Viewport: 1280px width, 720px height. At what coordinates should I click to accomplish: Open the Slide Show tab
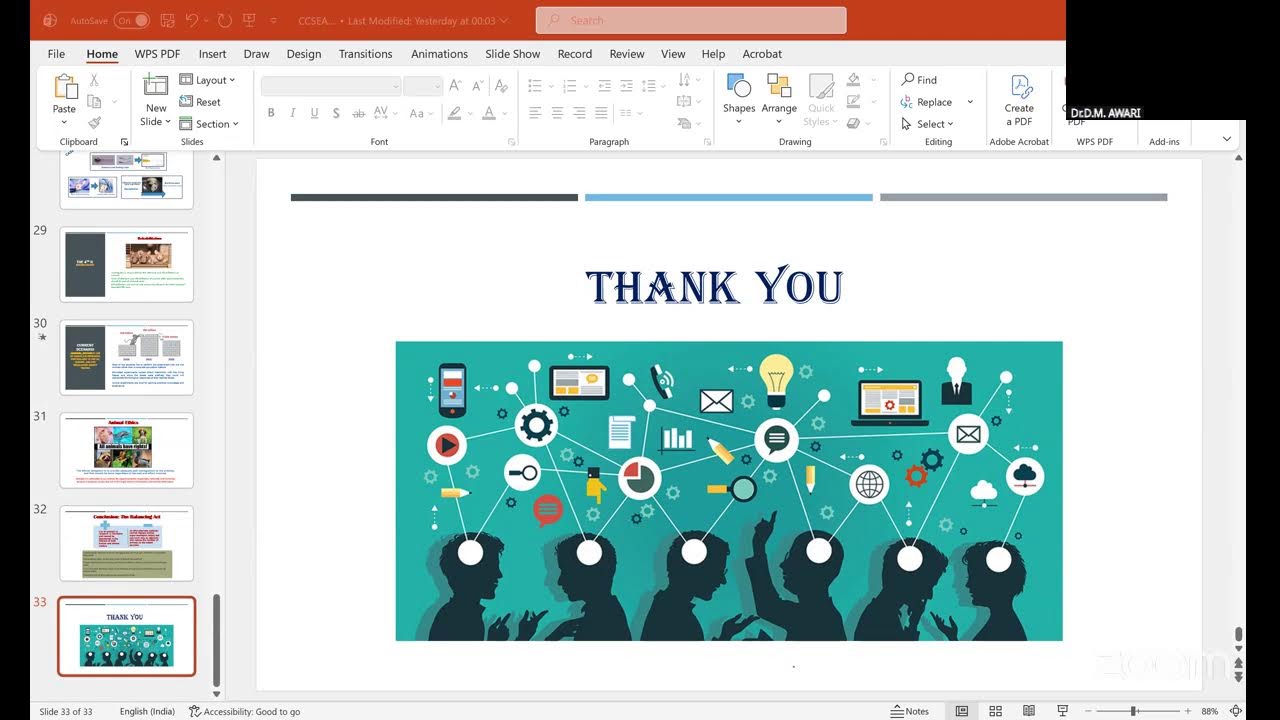tap(513, 54)
